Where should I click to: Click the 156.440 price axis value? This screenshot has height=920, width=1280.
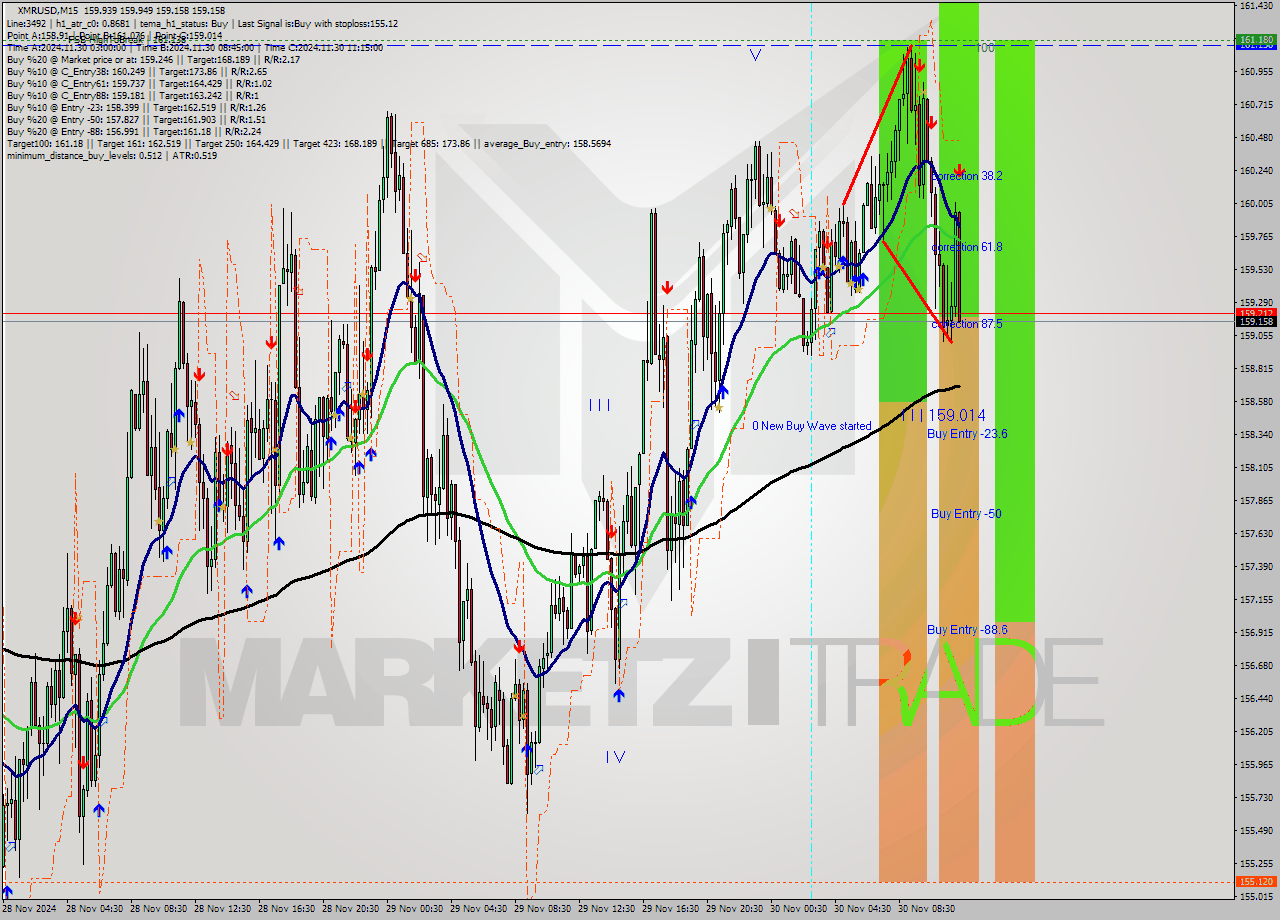[1256, 699]
